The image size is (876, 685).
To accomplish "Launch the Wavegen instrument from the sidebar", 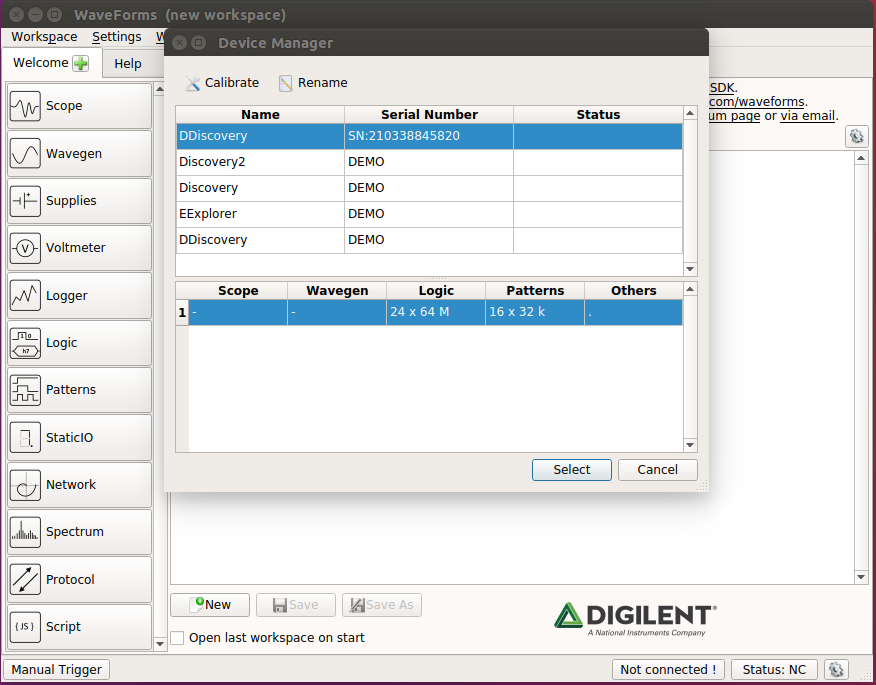I will pos(79,154).
